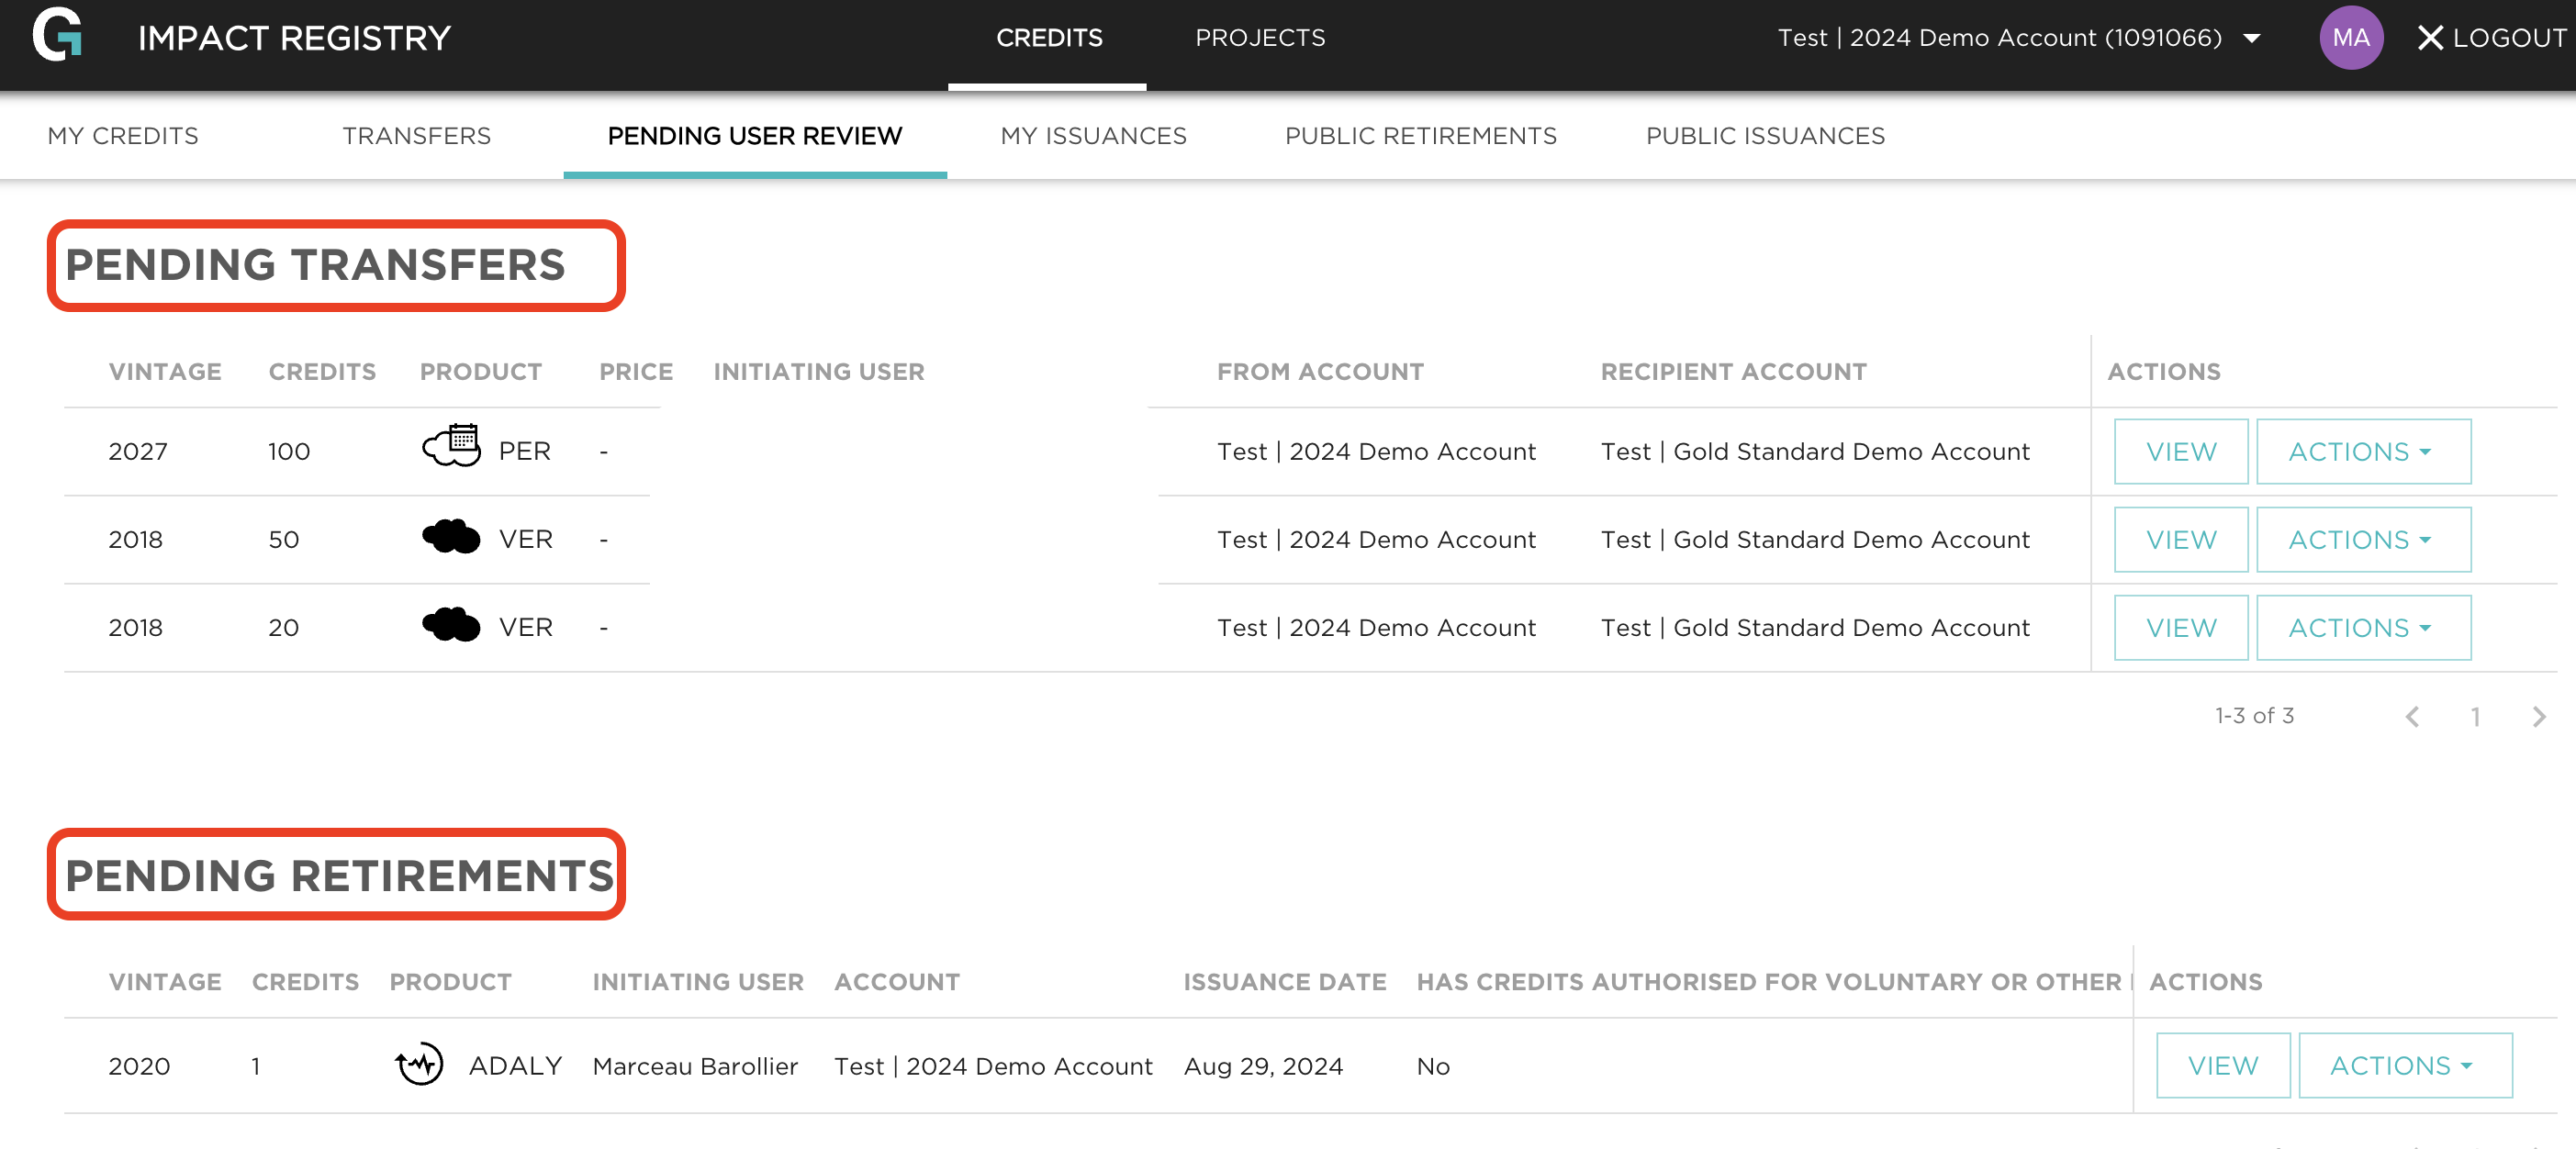This screenshot has width=2576, height=1149.
Task: Click the ADALY product icon
Action: pyautogui.click(x=419, y=1064)
